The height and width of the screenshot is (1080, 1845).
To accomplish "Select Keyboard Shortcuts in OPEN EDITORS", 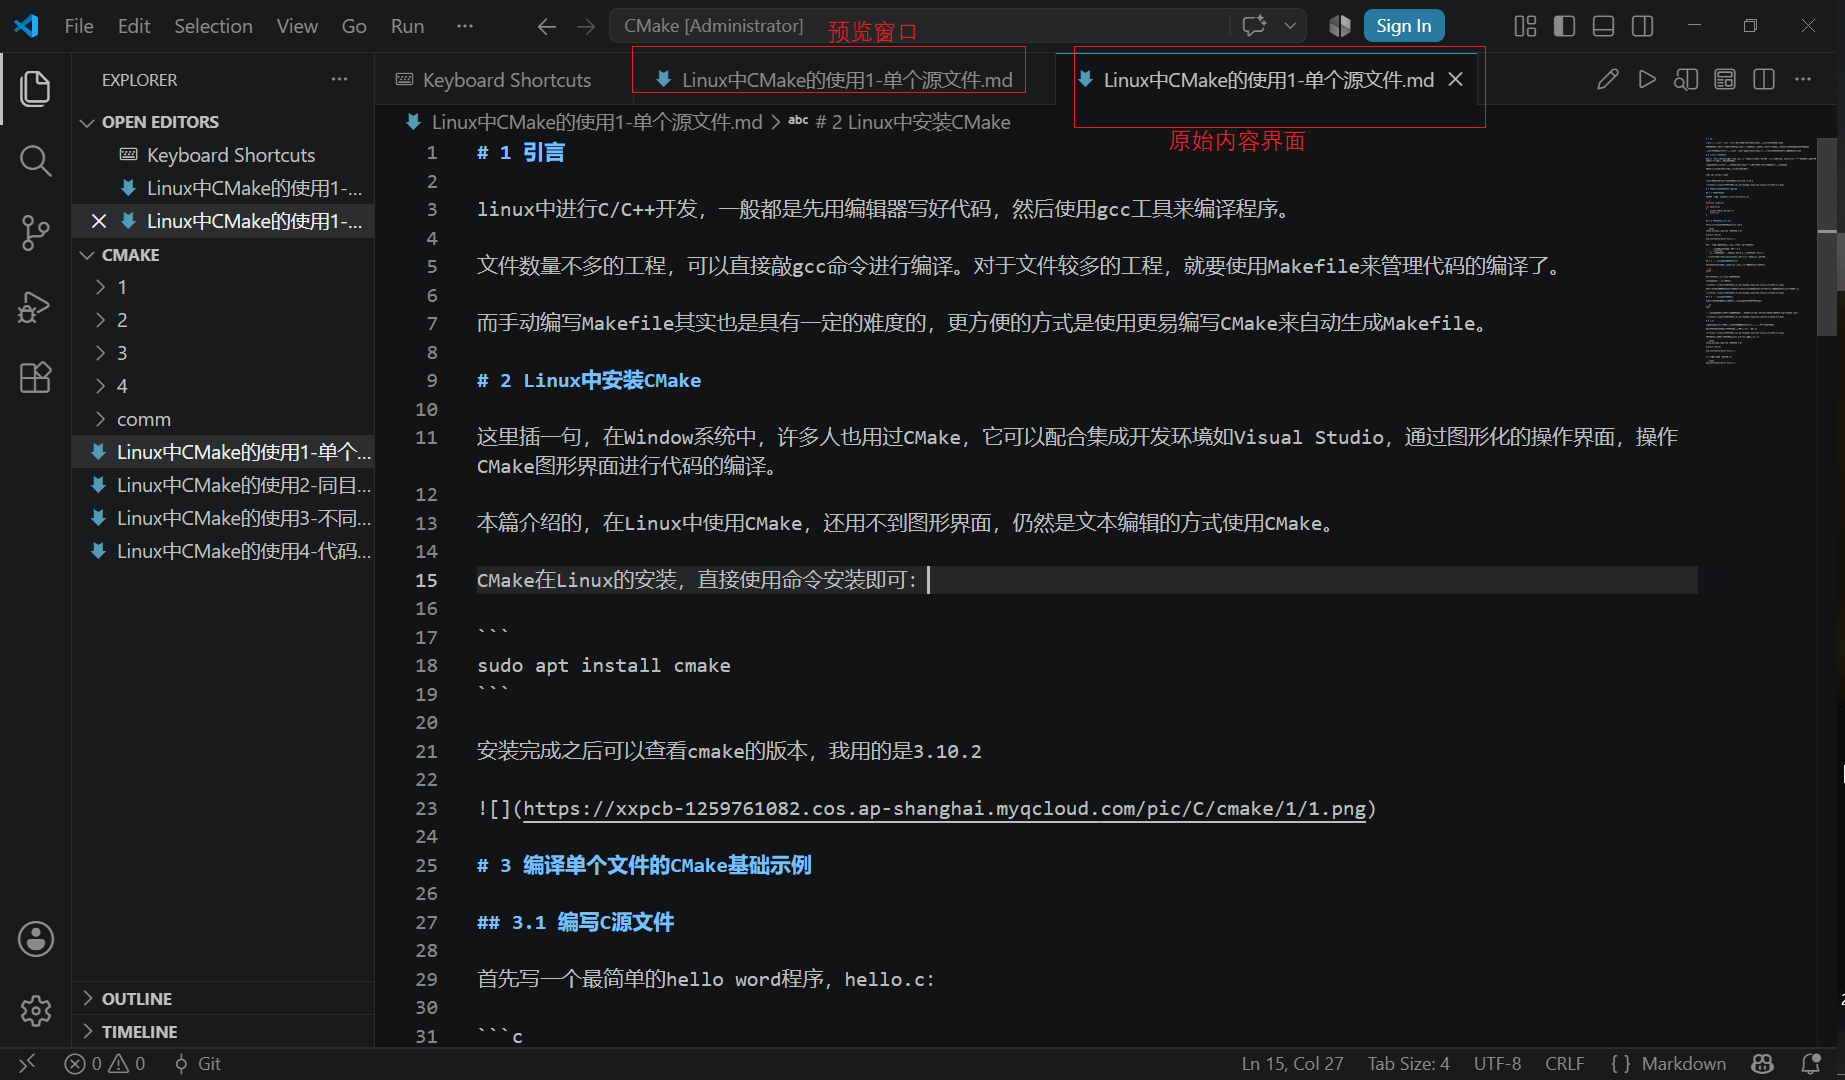I will tap(224, 155).
